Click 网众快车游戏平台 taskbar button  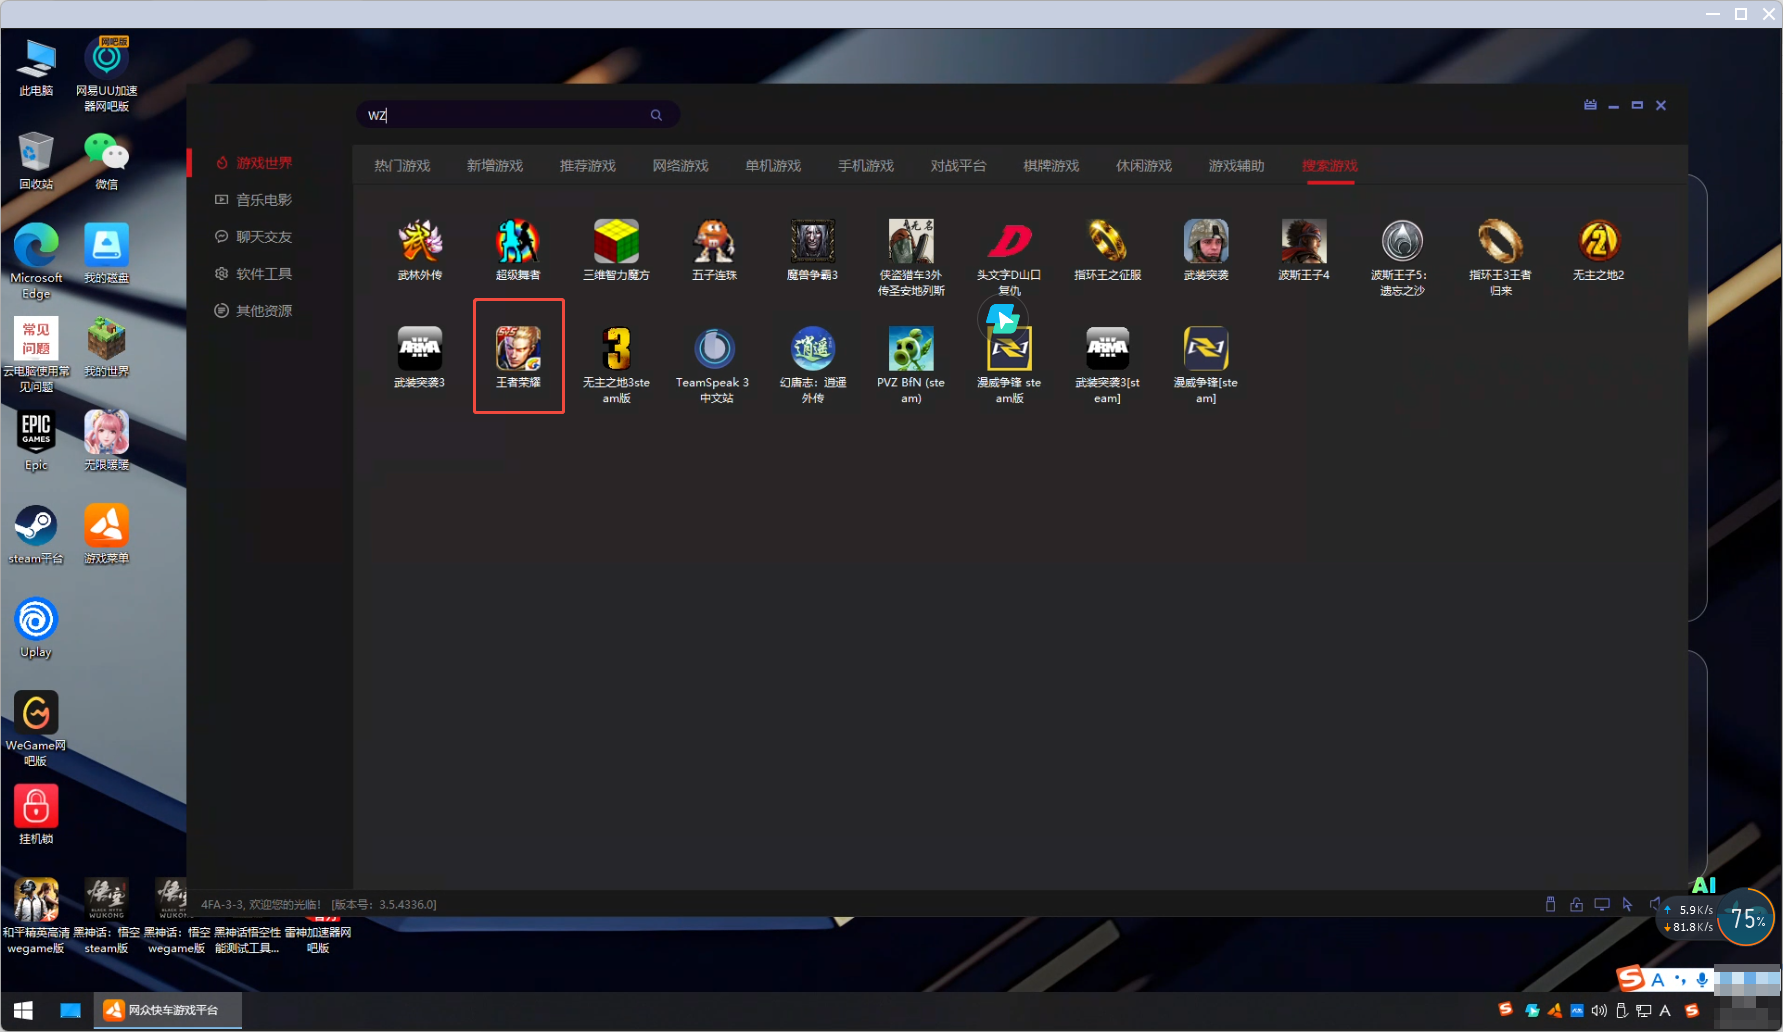point(169,1010)
